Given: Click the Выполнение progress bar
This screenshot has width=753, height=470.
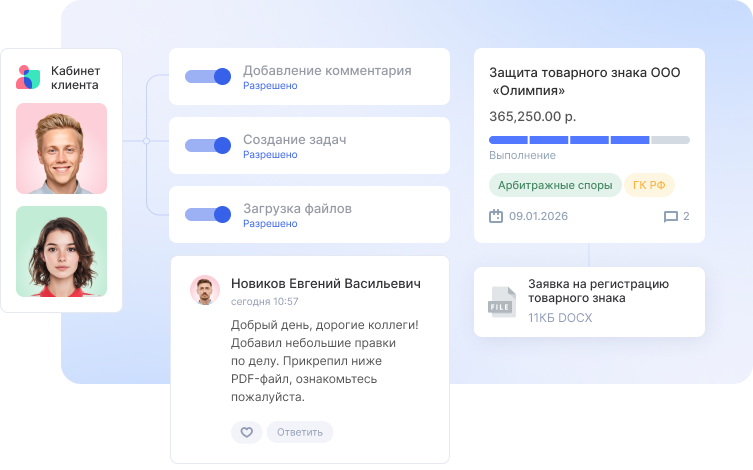Looking at the screenshot, I should (589, 140).
